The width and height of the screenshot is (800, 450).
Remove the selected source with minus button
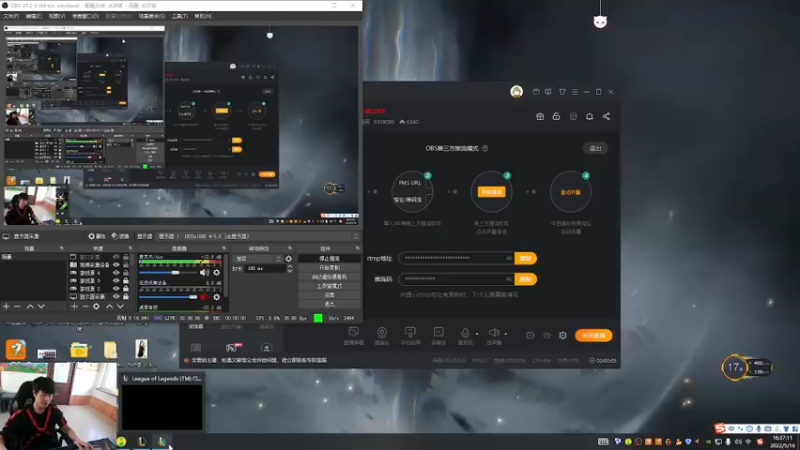85,306
